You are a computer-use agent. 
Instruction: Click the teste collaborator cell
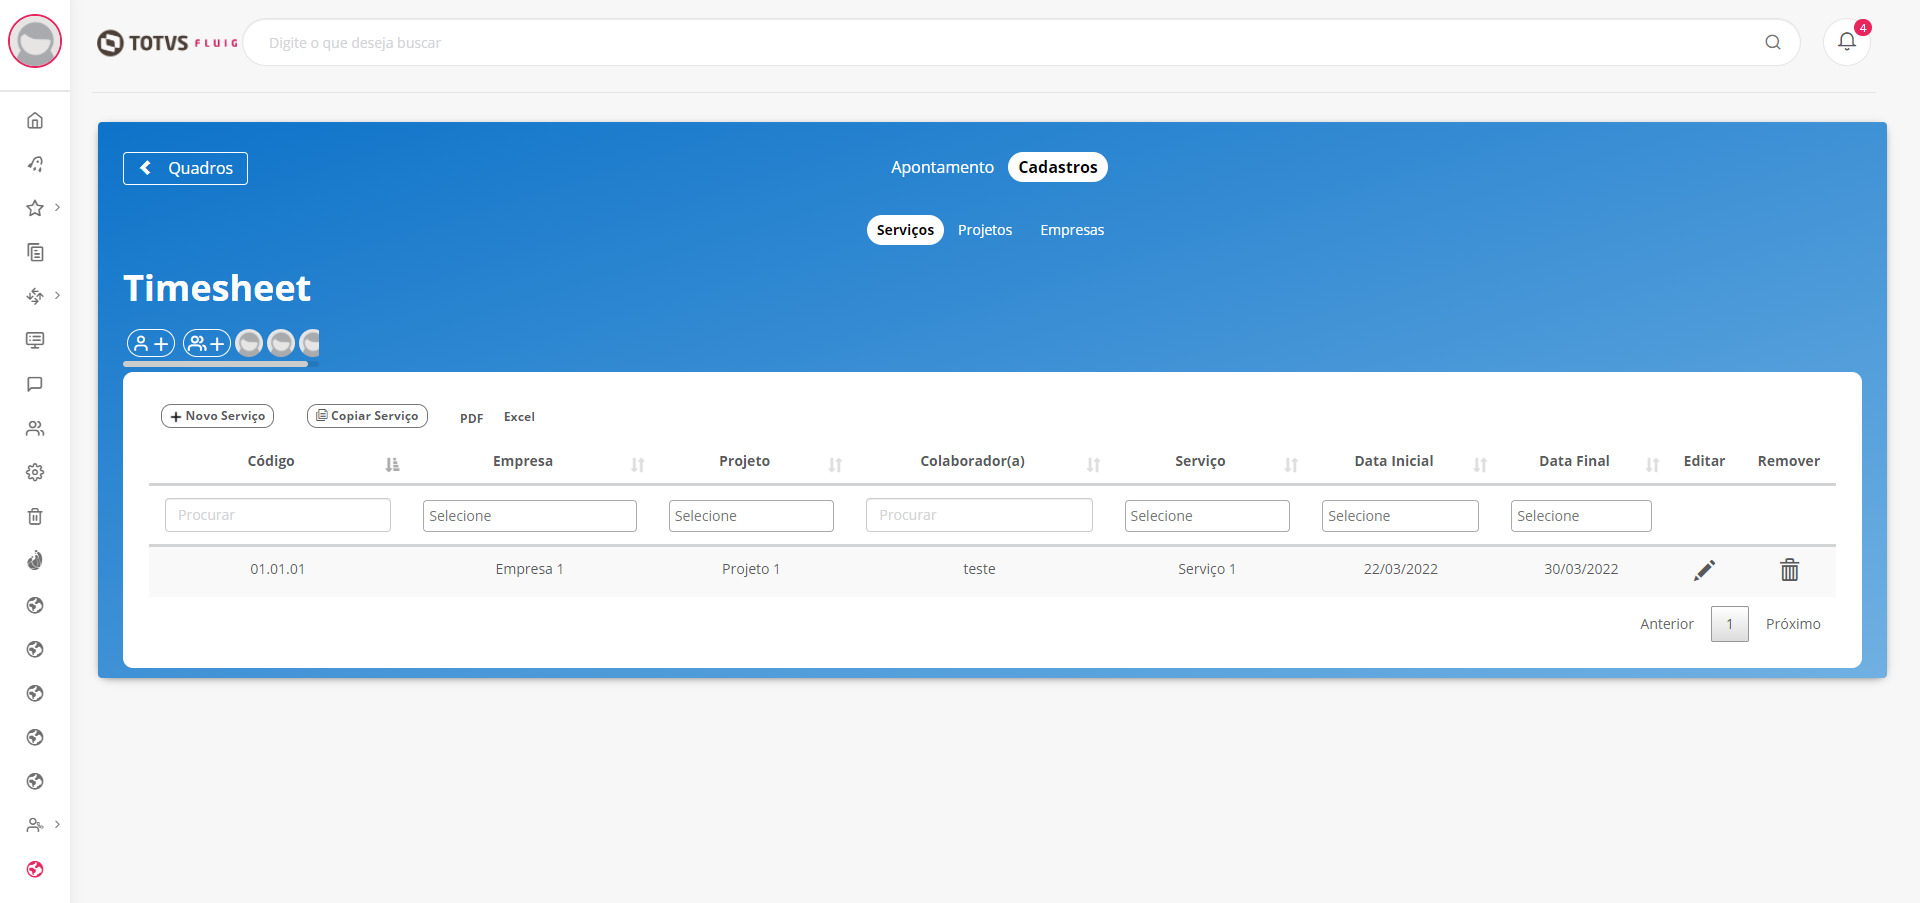click(x=979, y=569)
